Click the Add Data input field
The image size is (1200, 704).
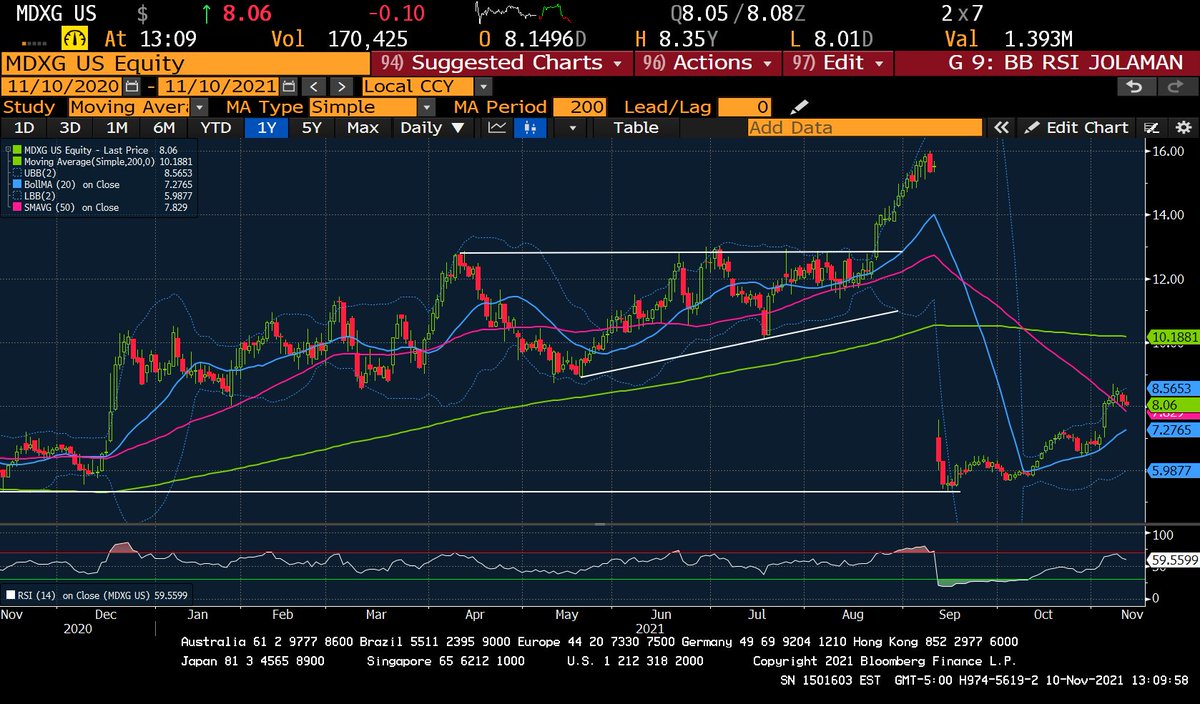pyautogui.click(x=865, y=127)
